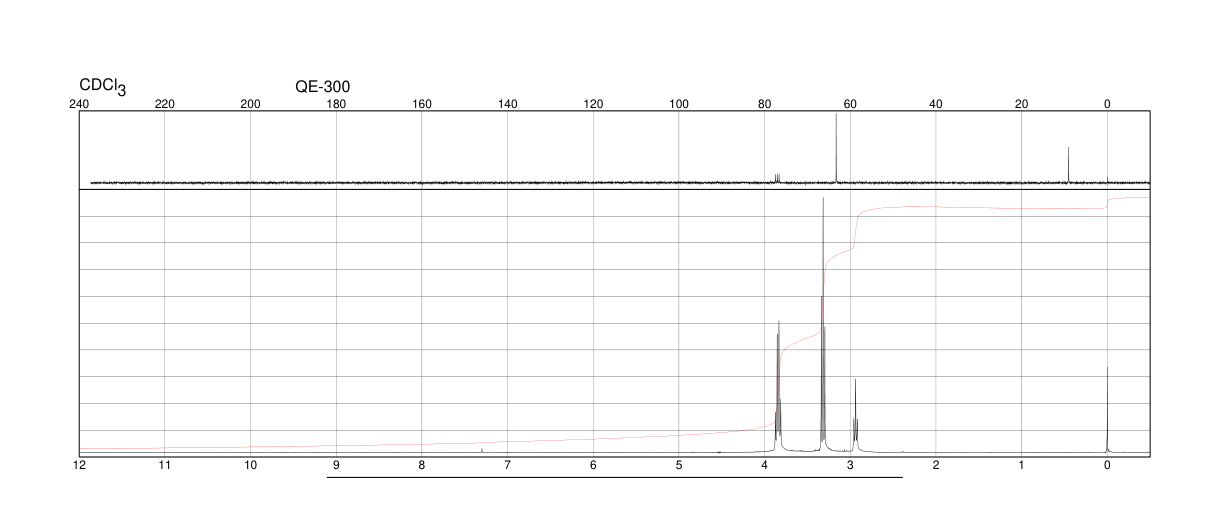Click the 2 label on proton axis
The image size is (1224, 528).
click(936, 466)
